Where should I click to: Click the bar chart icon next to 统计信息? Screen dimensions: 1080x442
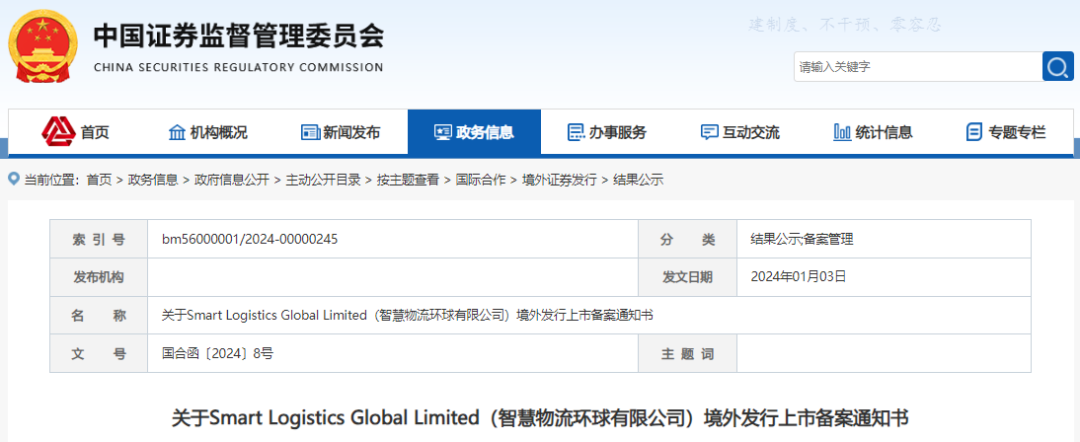pyautogui.click(x=842, y=132)
